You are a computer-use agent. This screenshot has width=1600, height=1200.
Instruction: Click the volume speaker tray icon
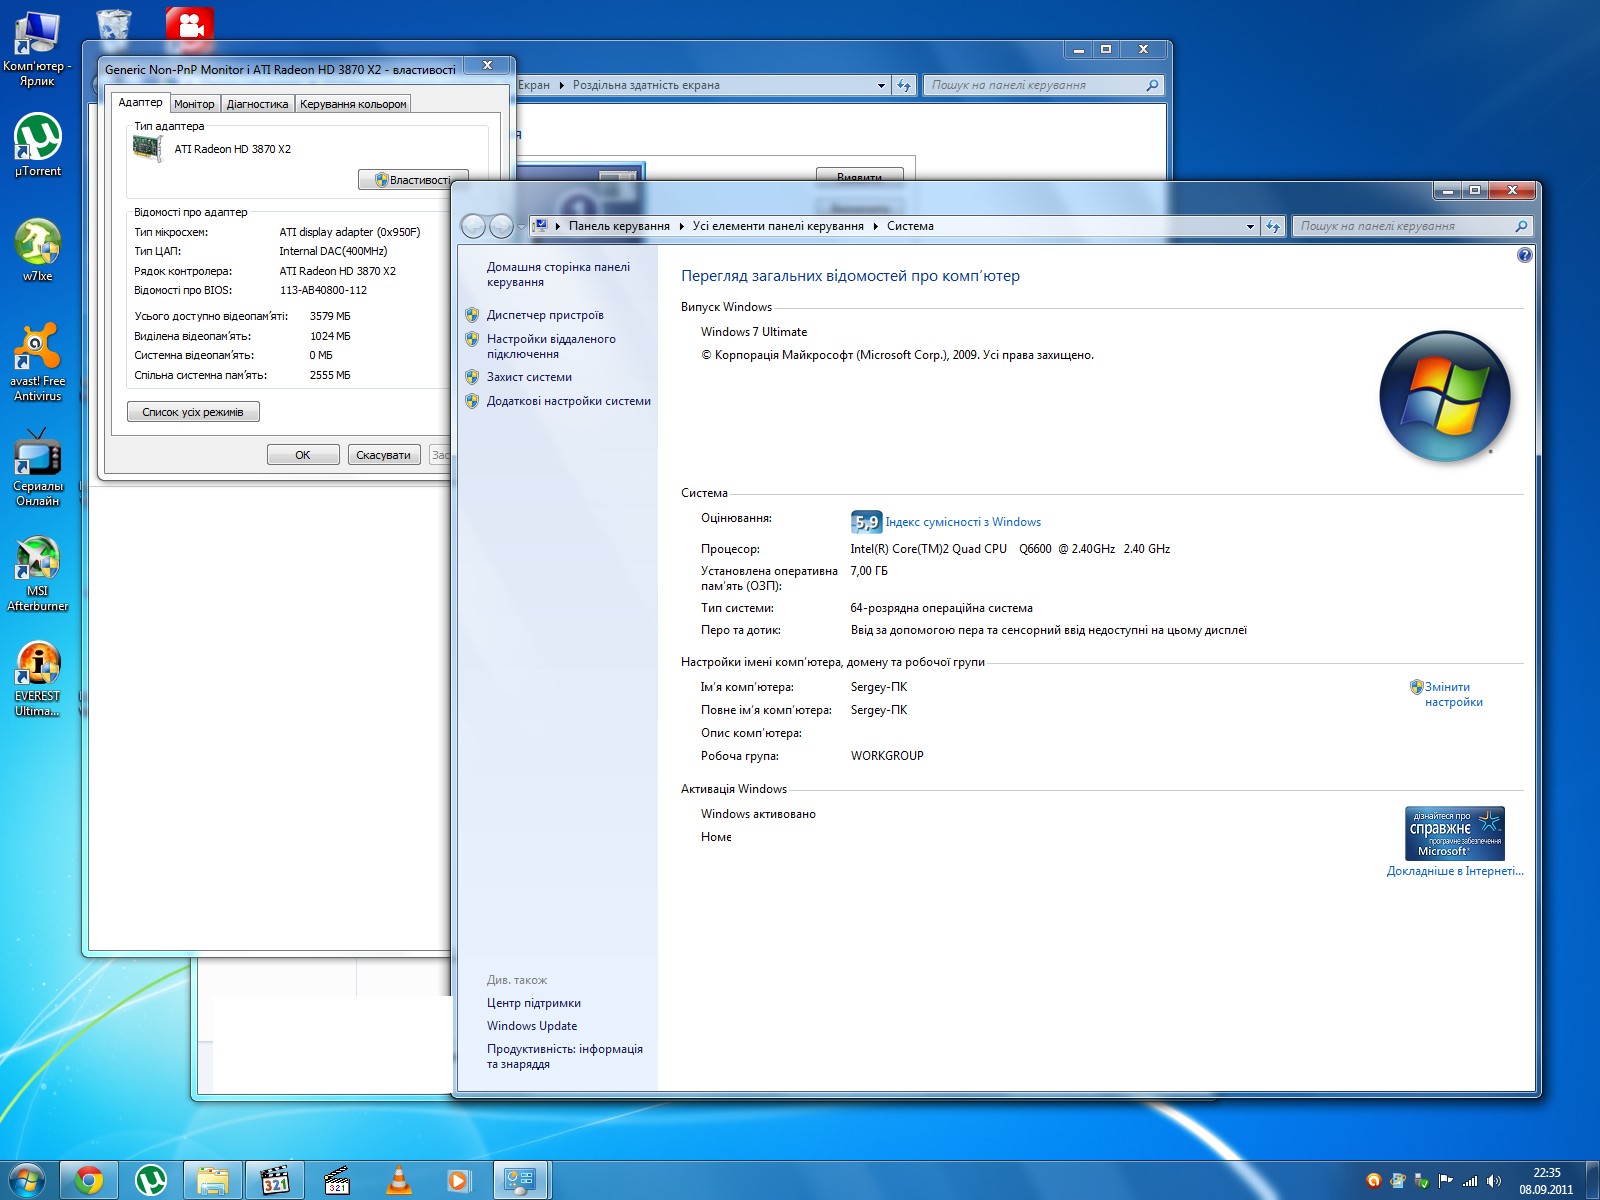(1494, 1181)
